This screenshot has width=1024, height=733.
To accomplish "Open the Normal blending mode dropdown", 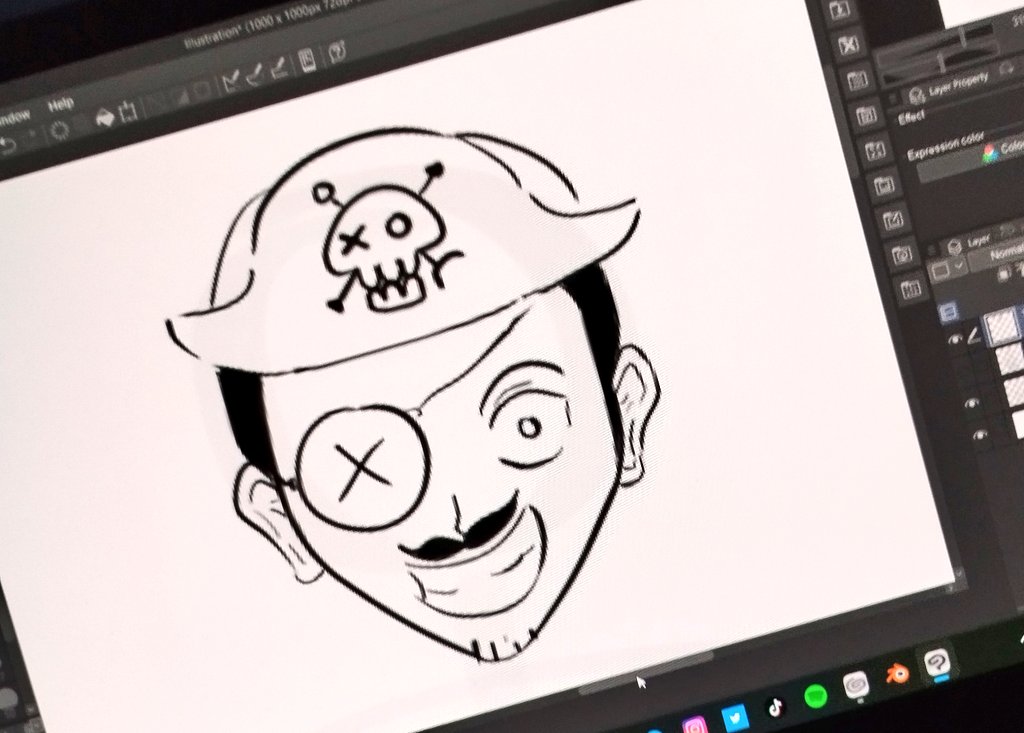I will click(x=997, y=255).
